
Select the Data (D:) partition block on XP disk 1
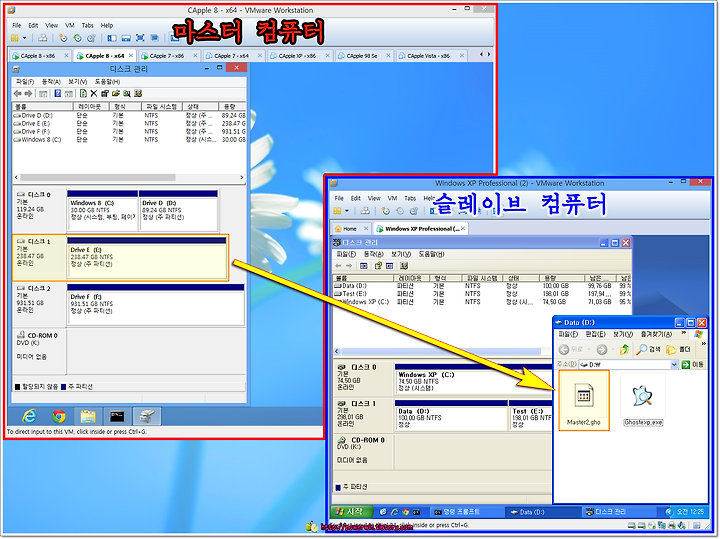[x=451, y=415]
